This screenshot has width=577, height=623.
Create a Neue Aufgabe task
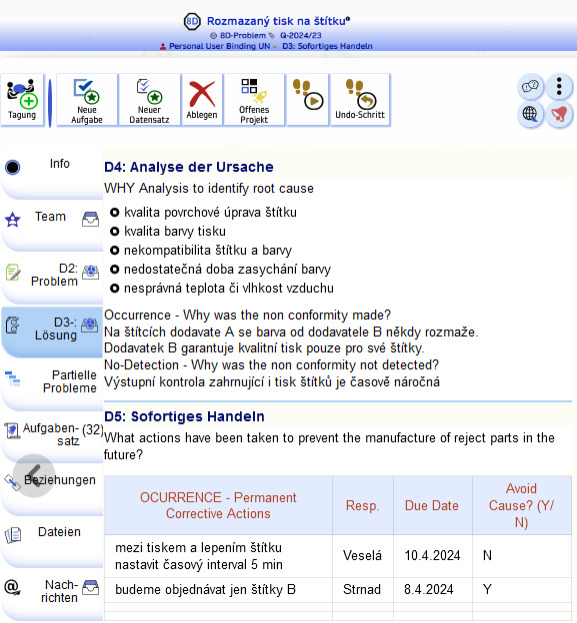[87, 100]
